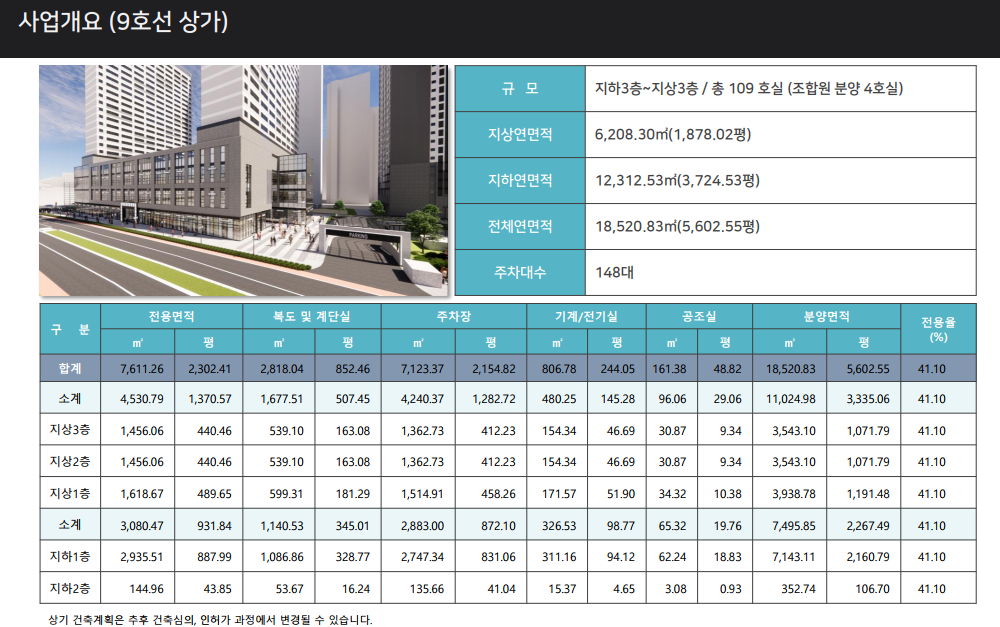Click the '지상1층' row label
Screen dimensions: 1000x627
point(70,493)
